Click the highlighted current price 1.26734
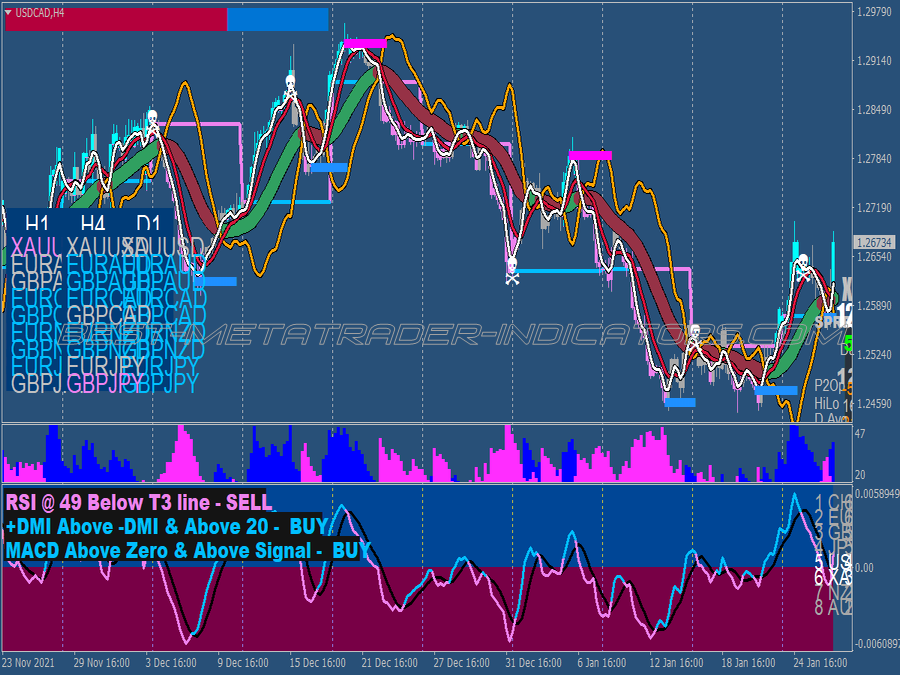 (x=875, y=243)
